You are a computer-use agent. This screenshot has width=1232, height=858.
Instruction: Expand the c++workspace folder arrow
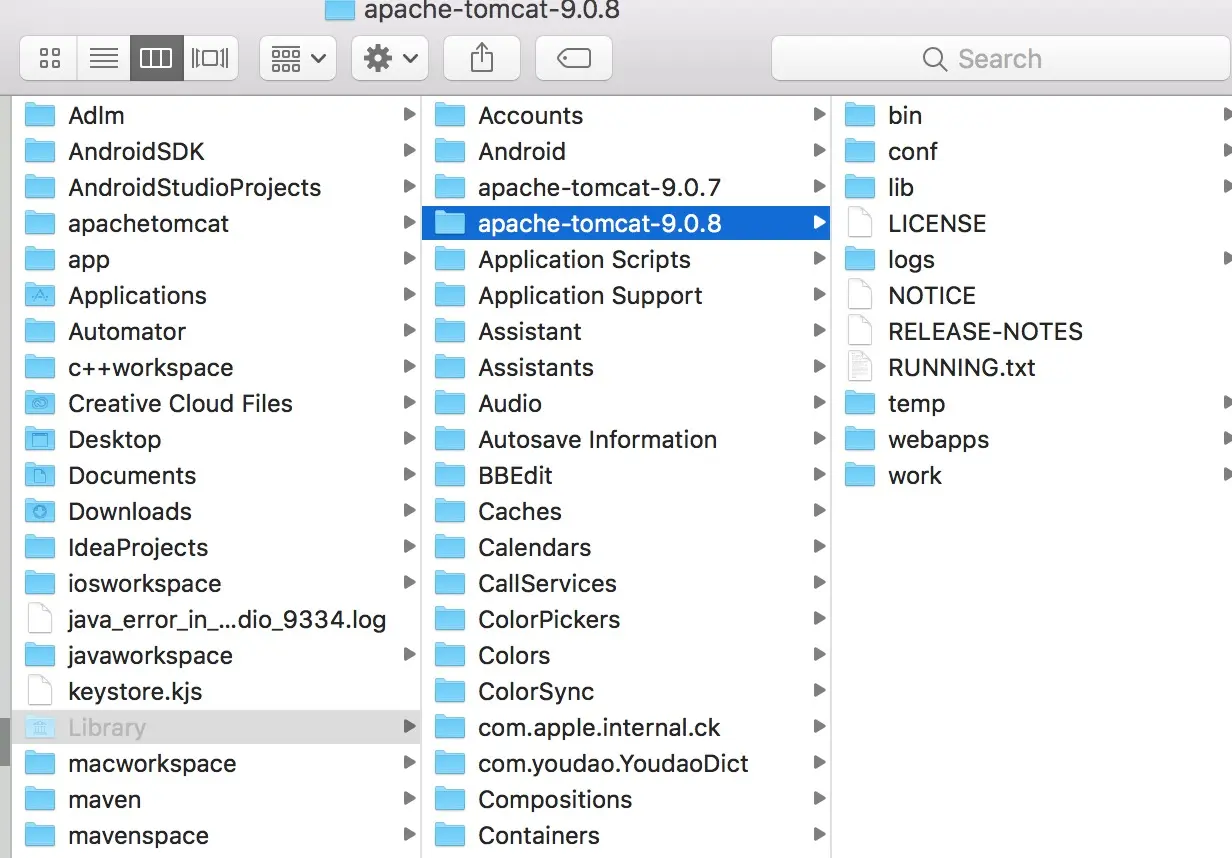409,367
